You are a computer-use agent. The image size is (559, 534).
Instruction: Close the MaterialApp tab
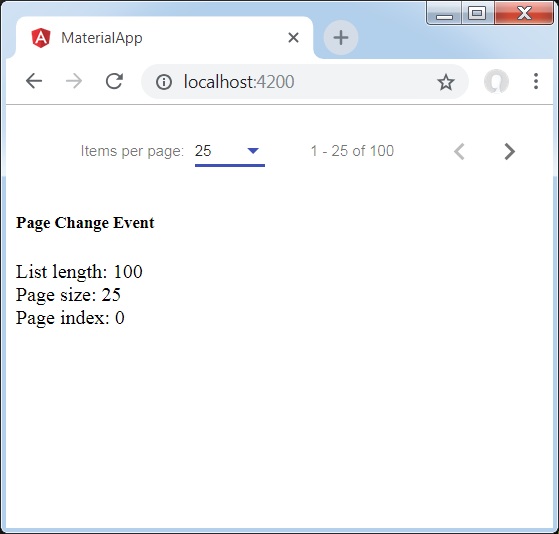(x=293, y=37)
